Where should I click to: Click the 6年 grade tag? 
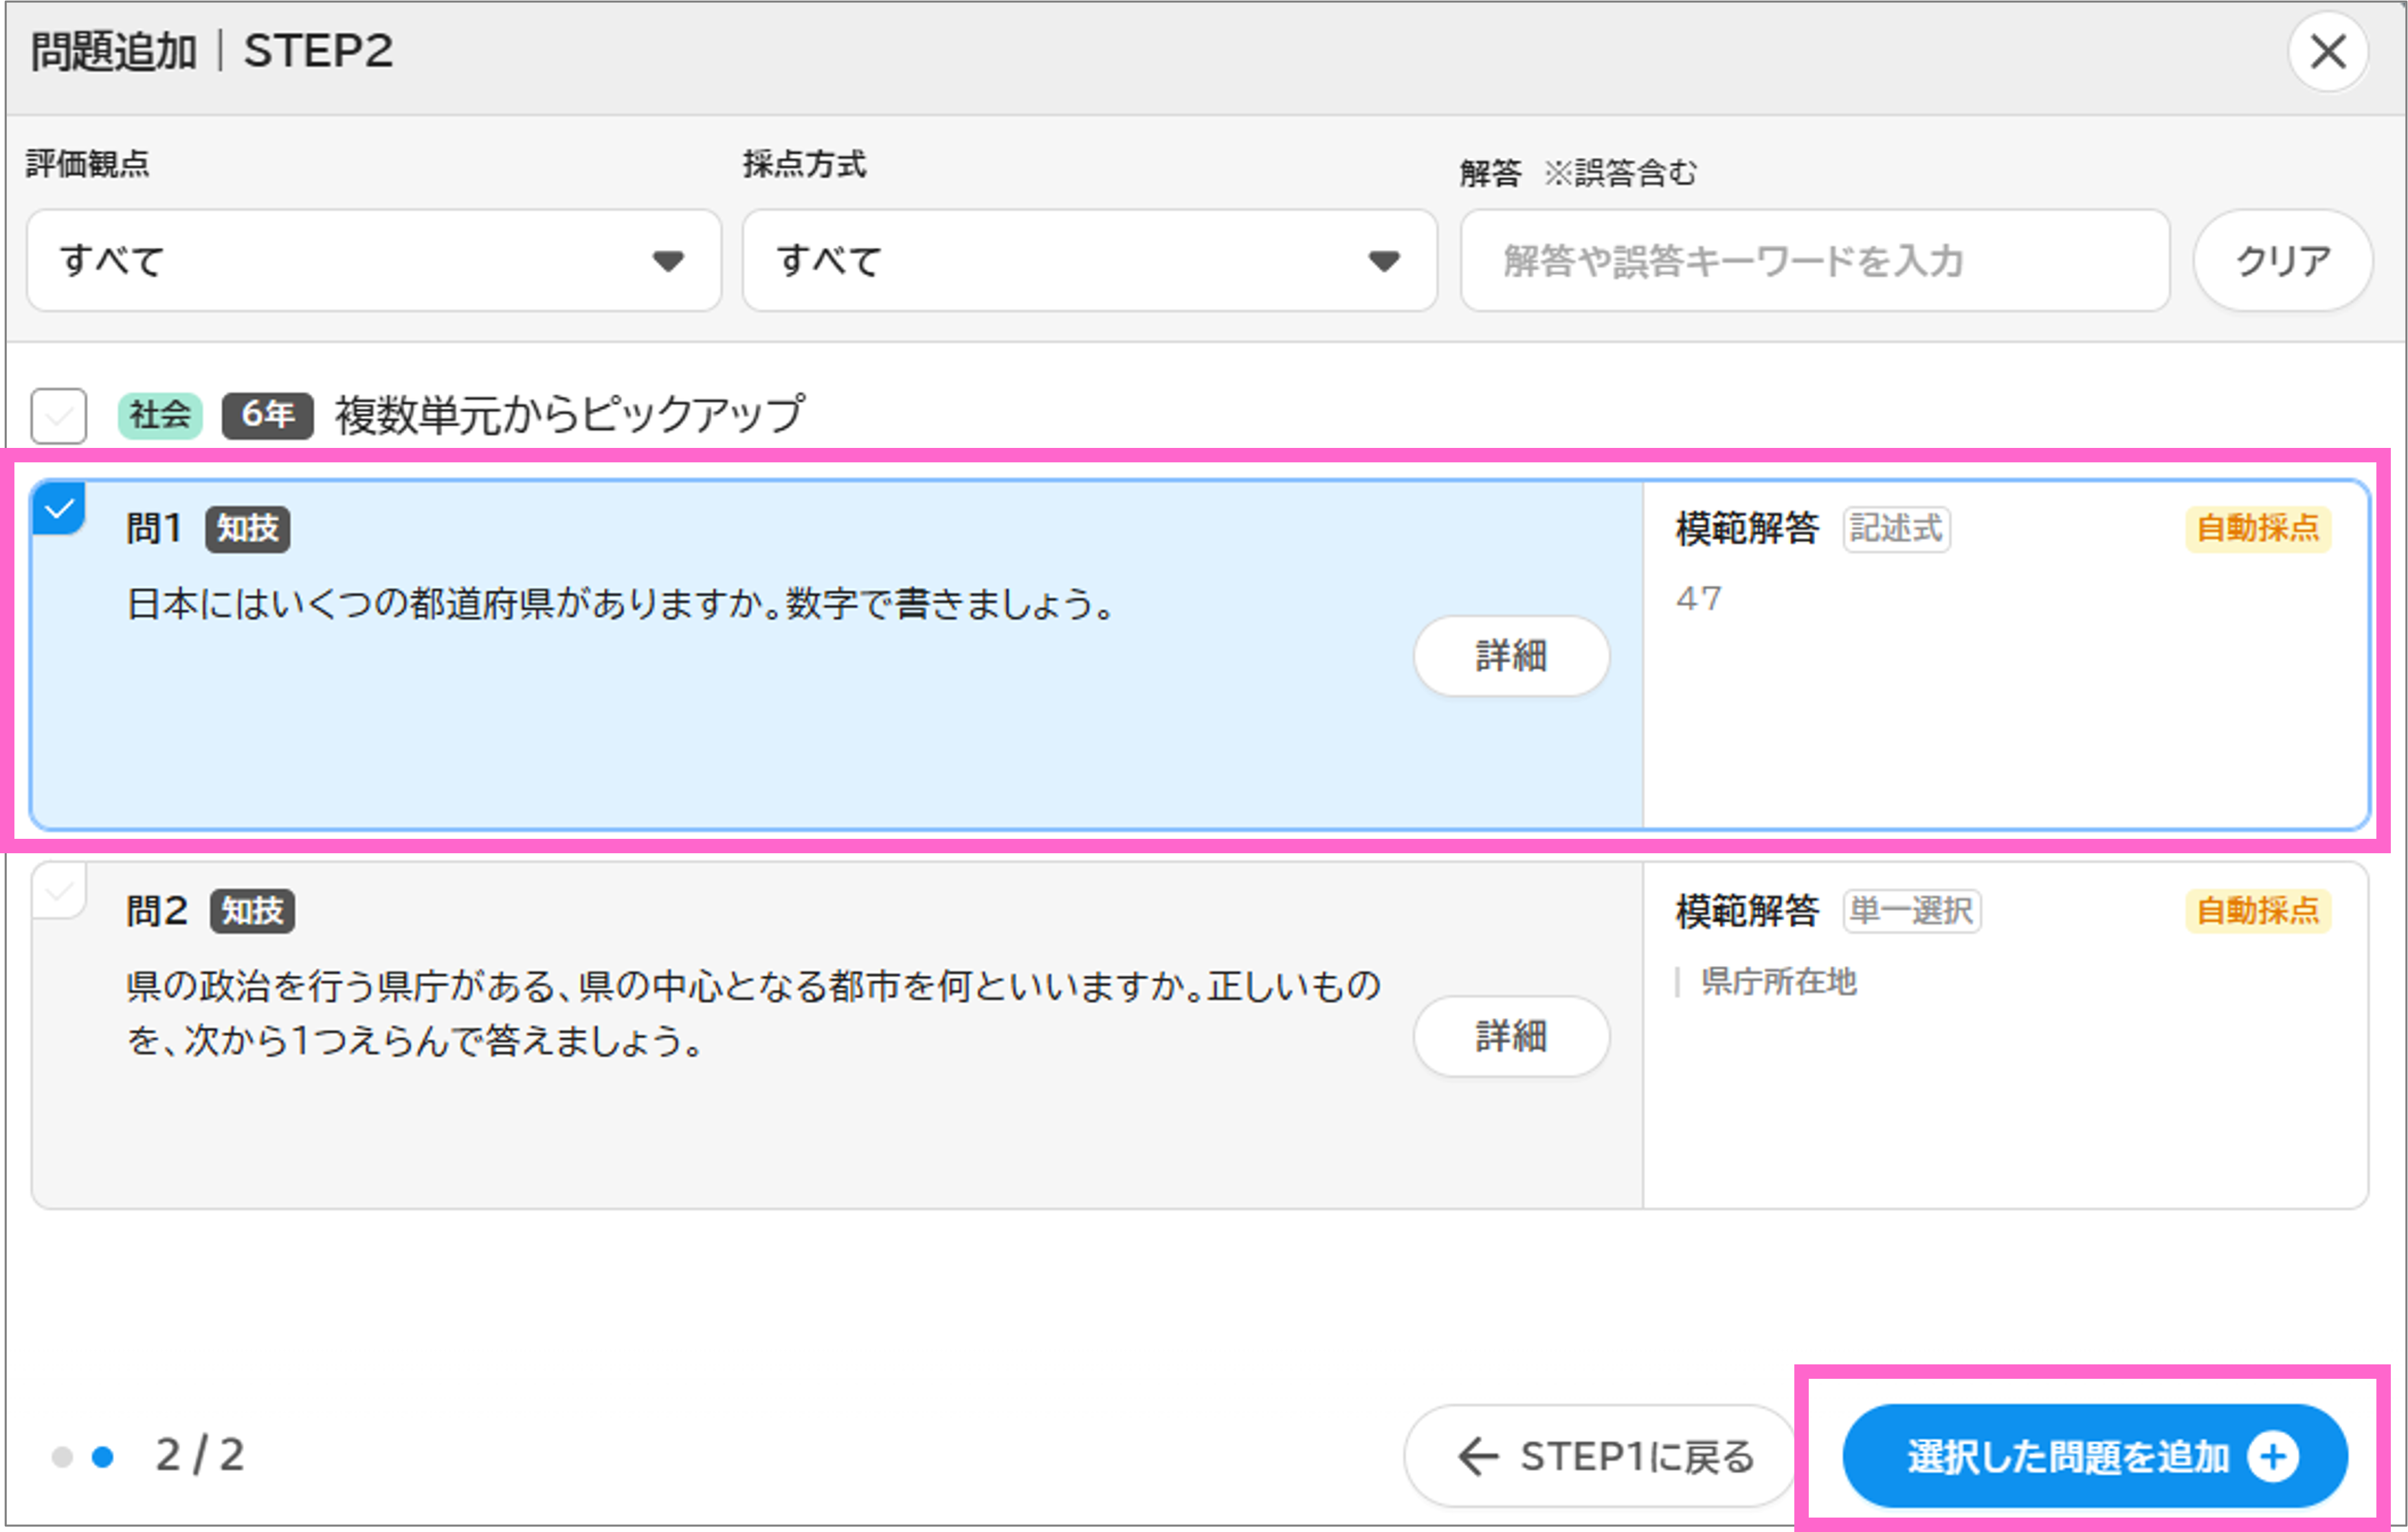point(267,415)
